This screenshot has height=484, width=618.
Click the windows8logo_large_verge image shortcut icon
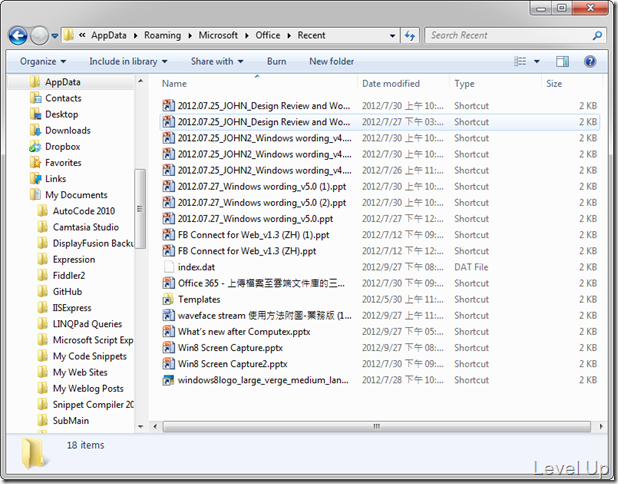click(169, 380)
